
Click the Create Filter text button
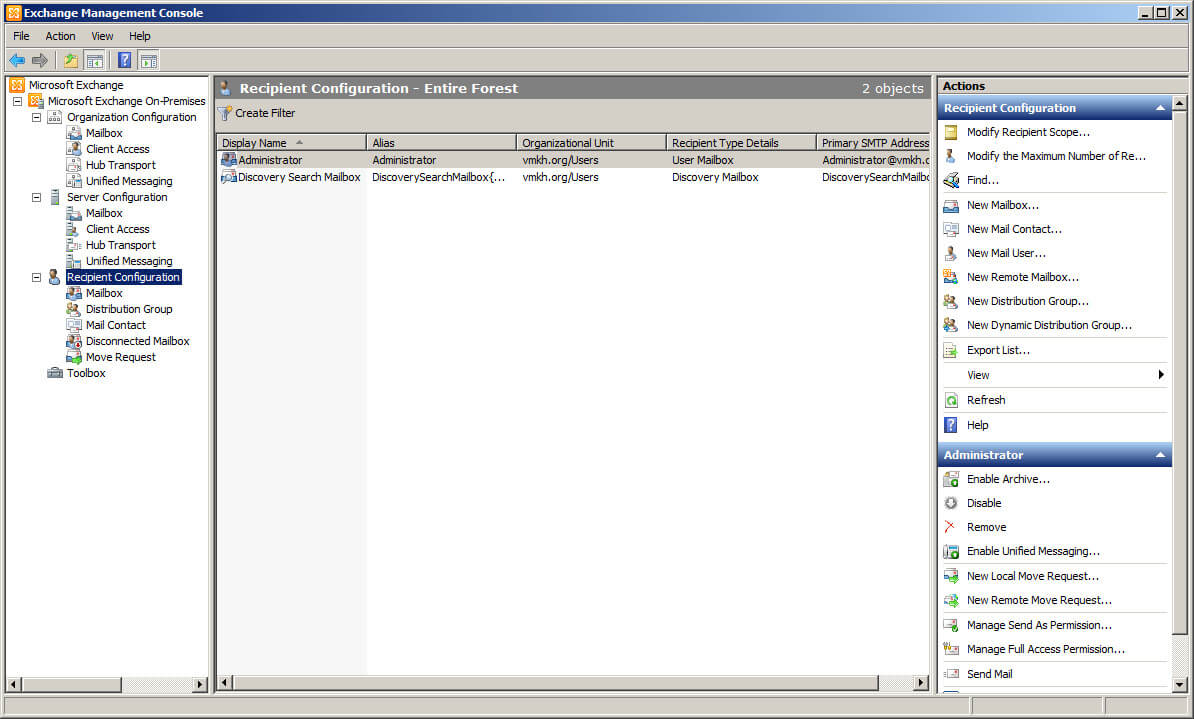click(x=265, y=113)
